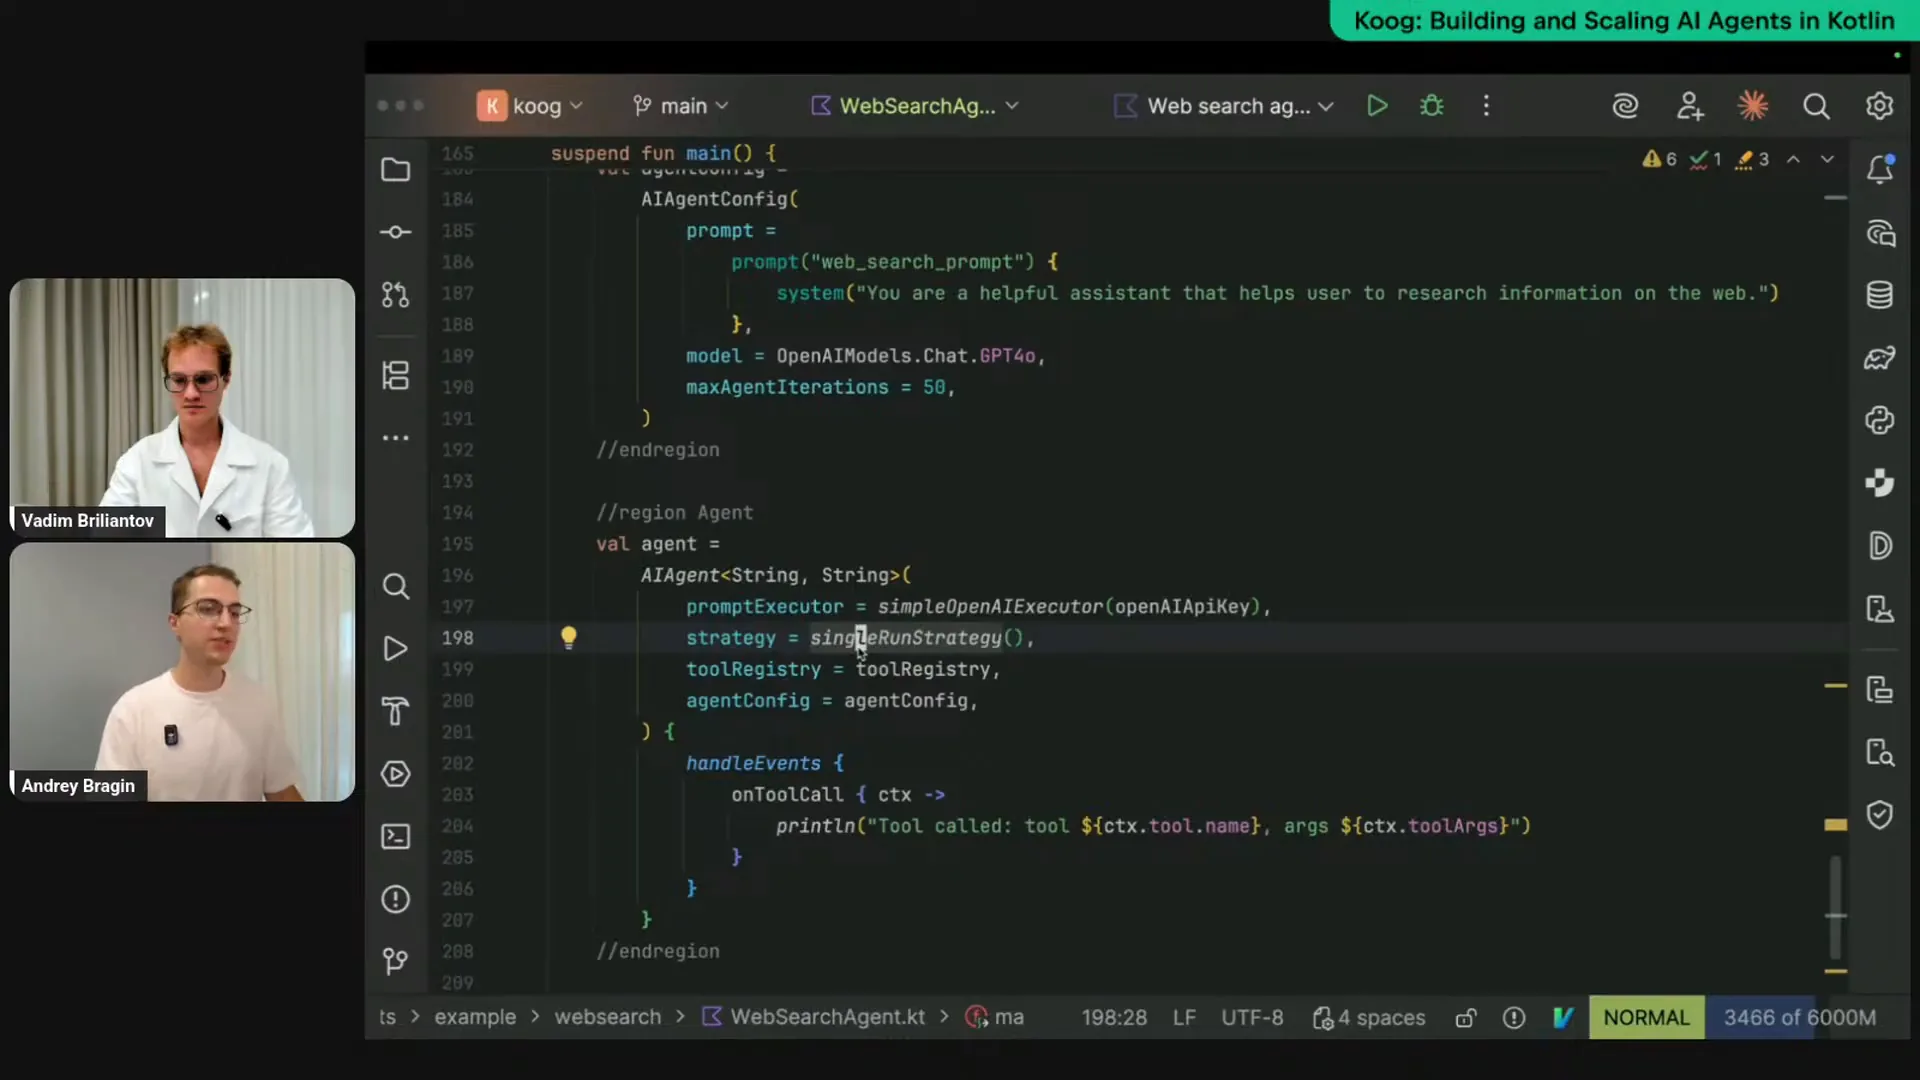Screen dimensions: 1920x1080
Task: Debug the Web search agent configuration
Action: coord(1432,106)
